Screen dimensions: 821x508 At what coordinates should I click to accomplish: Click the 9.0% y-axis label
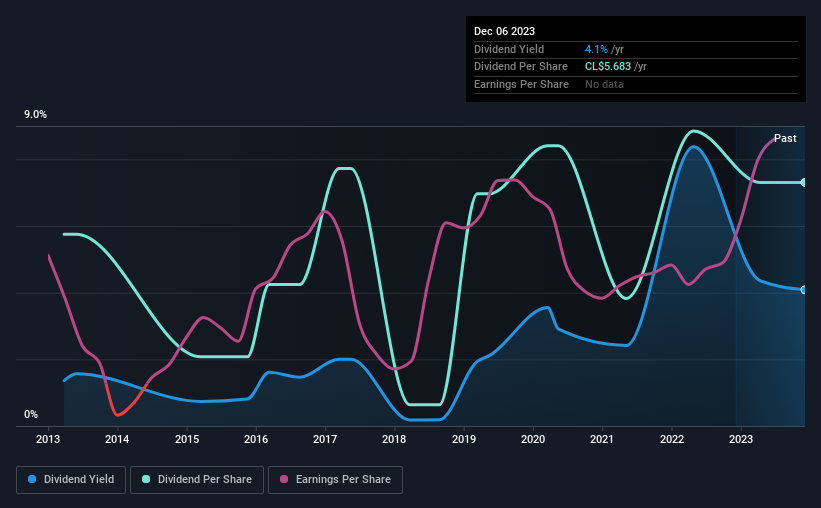point(35,114)
